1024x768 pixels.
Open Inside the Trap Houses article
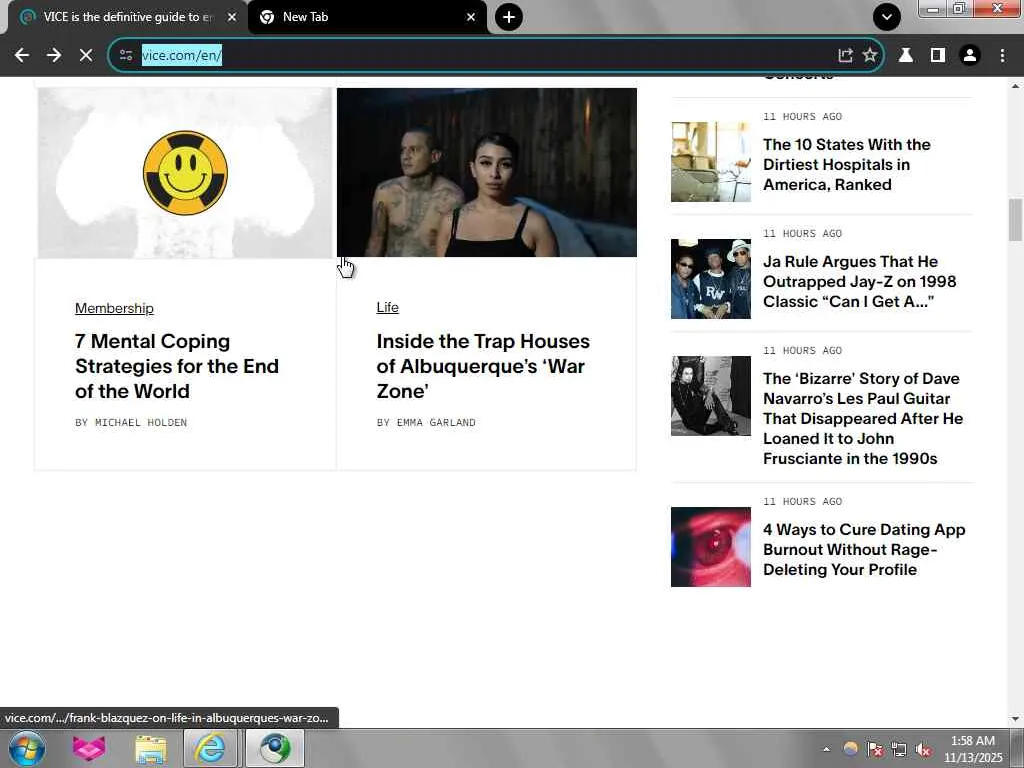click(483, 366)
